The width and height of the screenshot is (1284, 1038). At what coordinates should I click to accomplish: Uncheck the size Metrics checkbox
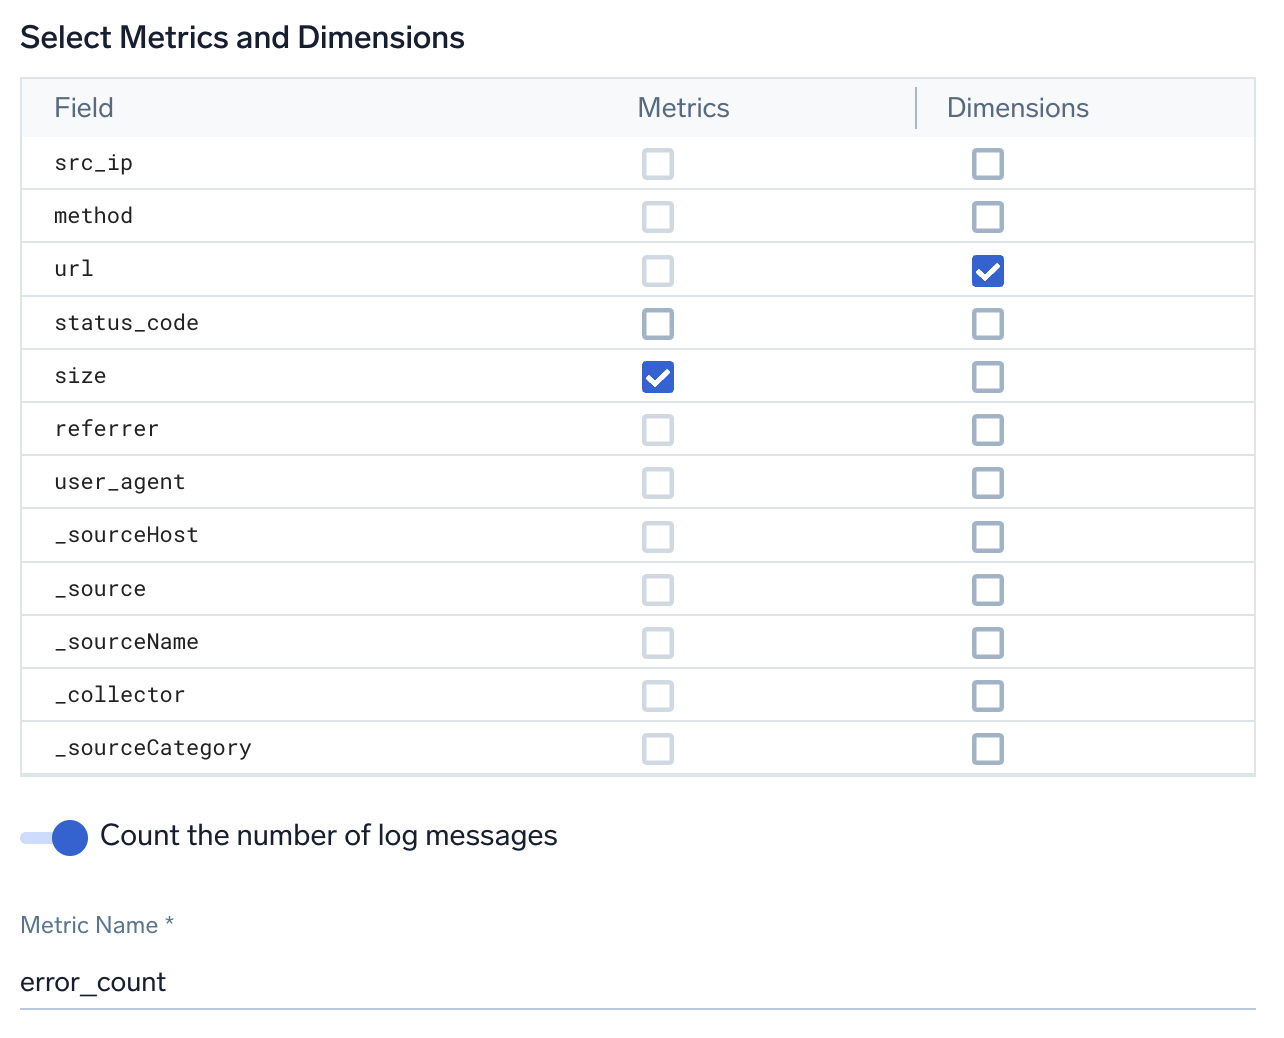(657, 377)
